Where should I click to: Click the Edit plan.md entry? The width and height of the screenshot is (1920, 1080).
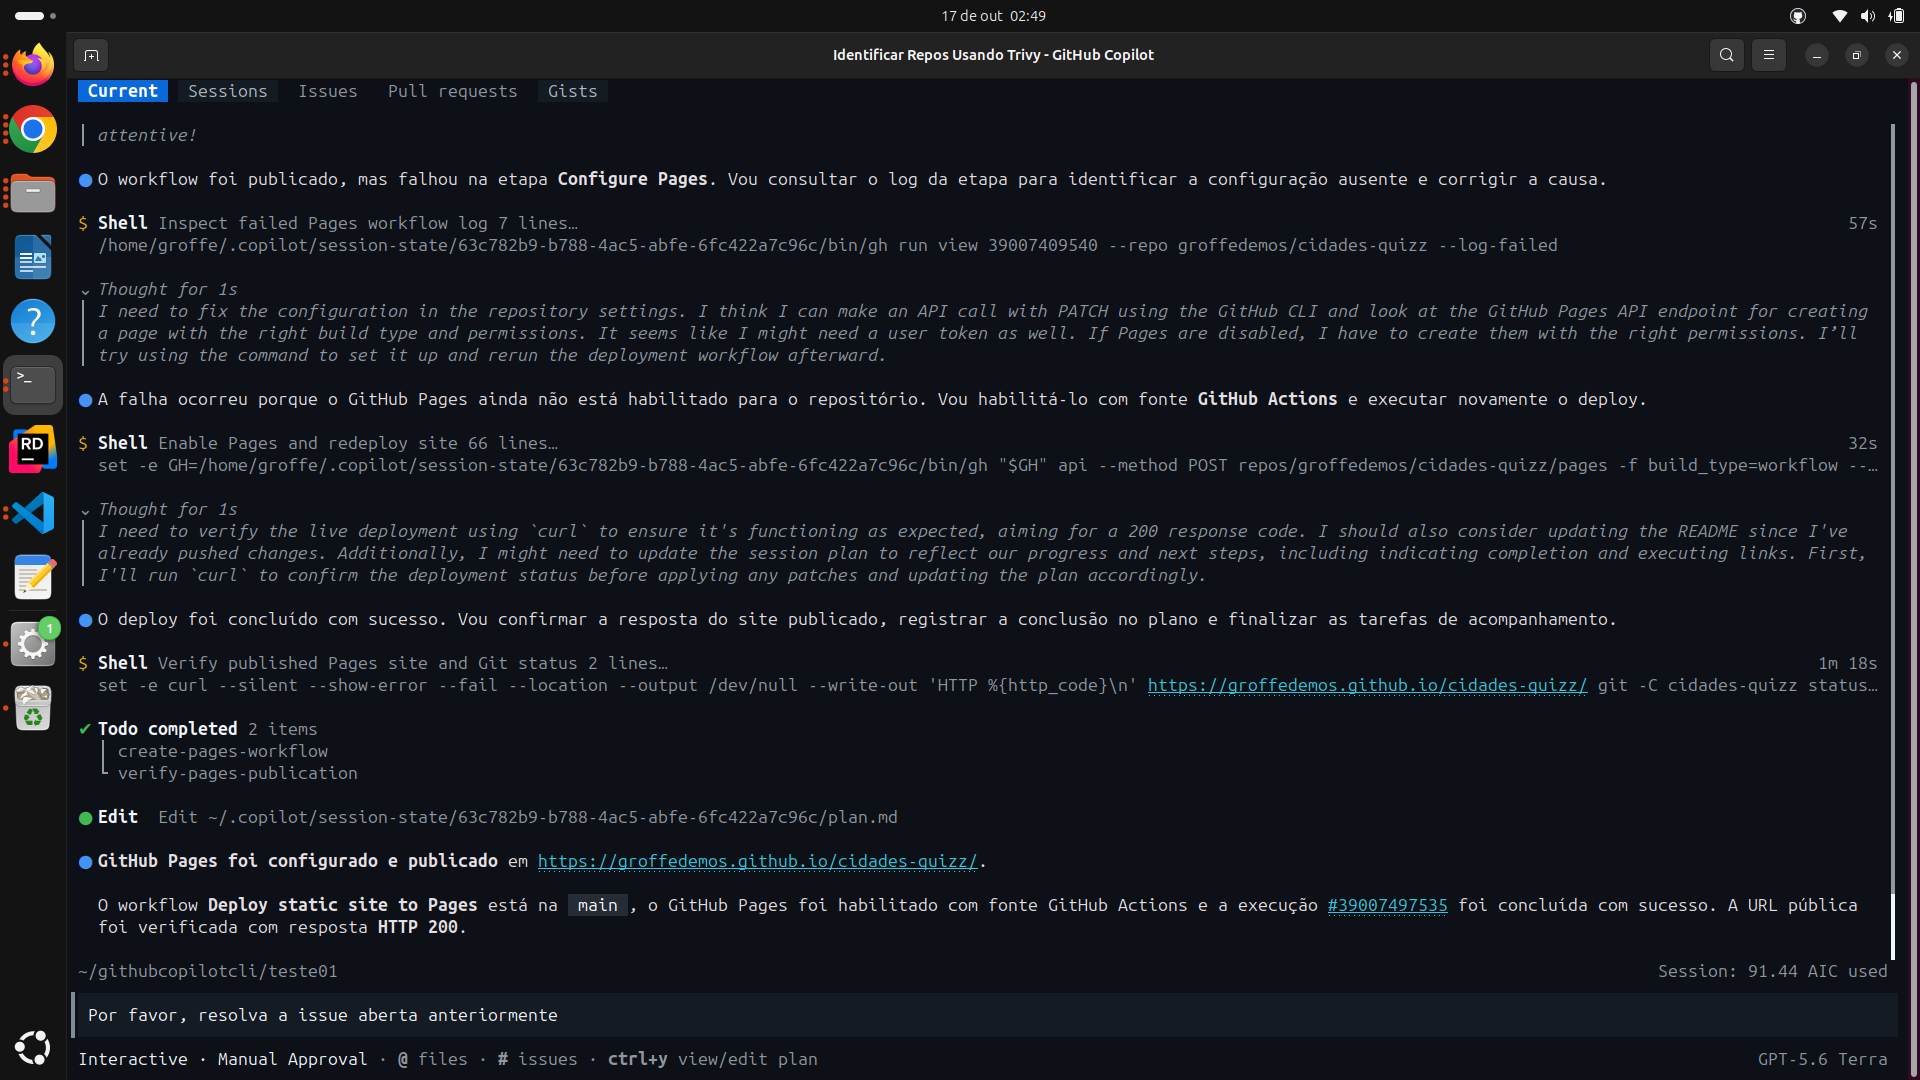[488, 817]
